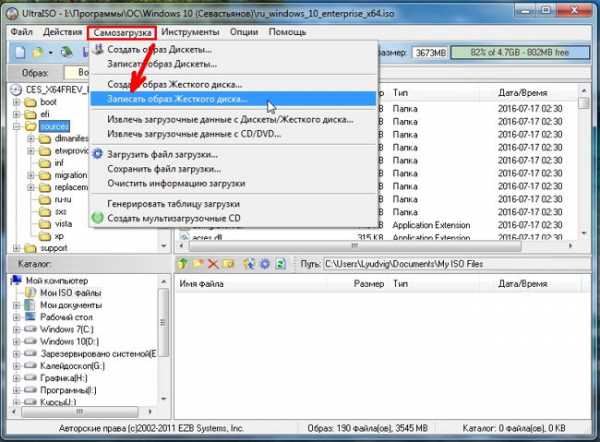Expand the replacement folder node
This screenshot has width=600, height=442.
tap(31, 188)
